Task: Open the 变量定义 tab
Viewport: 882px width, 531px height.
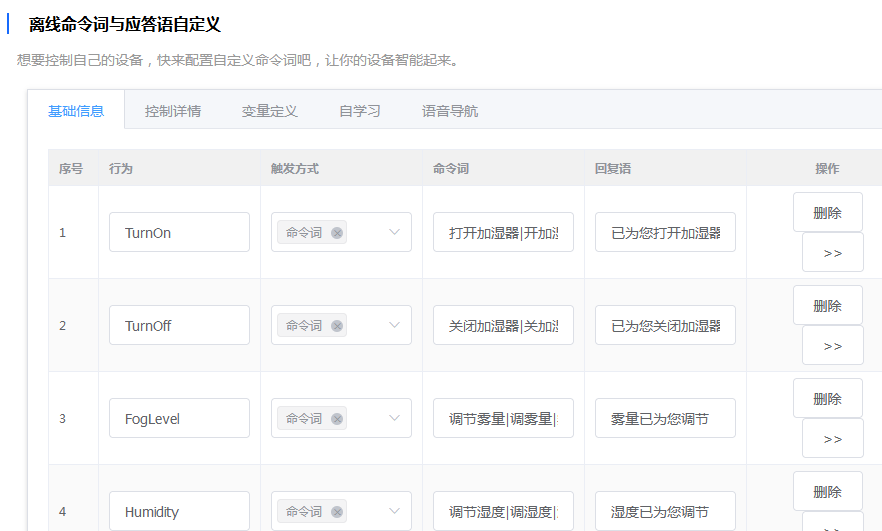Action: click(269, 111)
